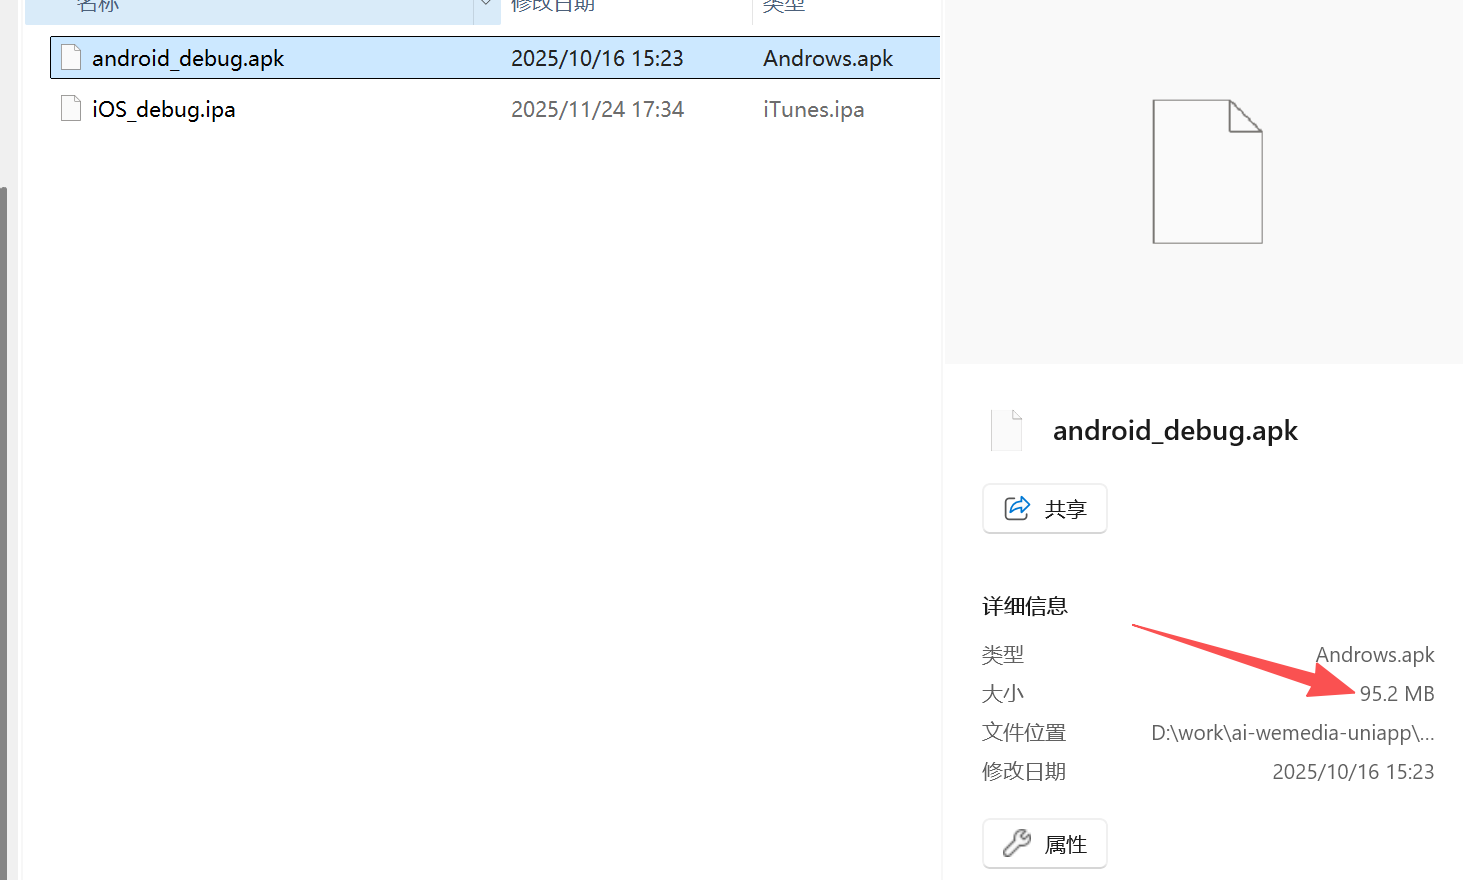Click android_debug.apk title in details pane
This screenshot has height=880, width=1463.
click(x=1175, y=431)
